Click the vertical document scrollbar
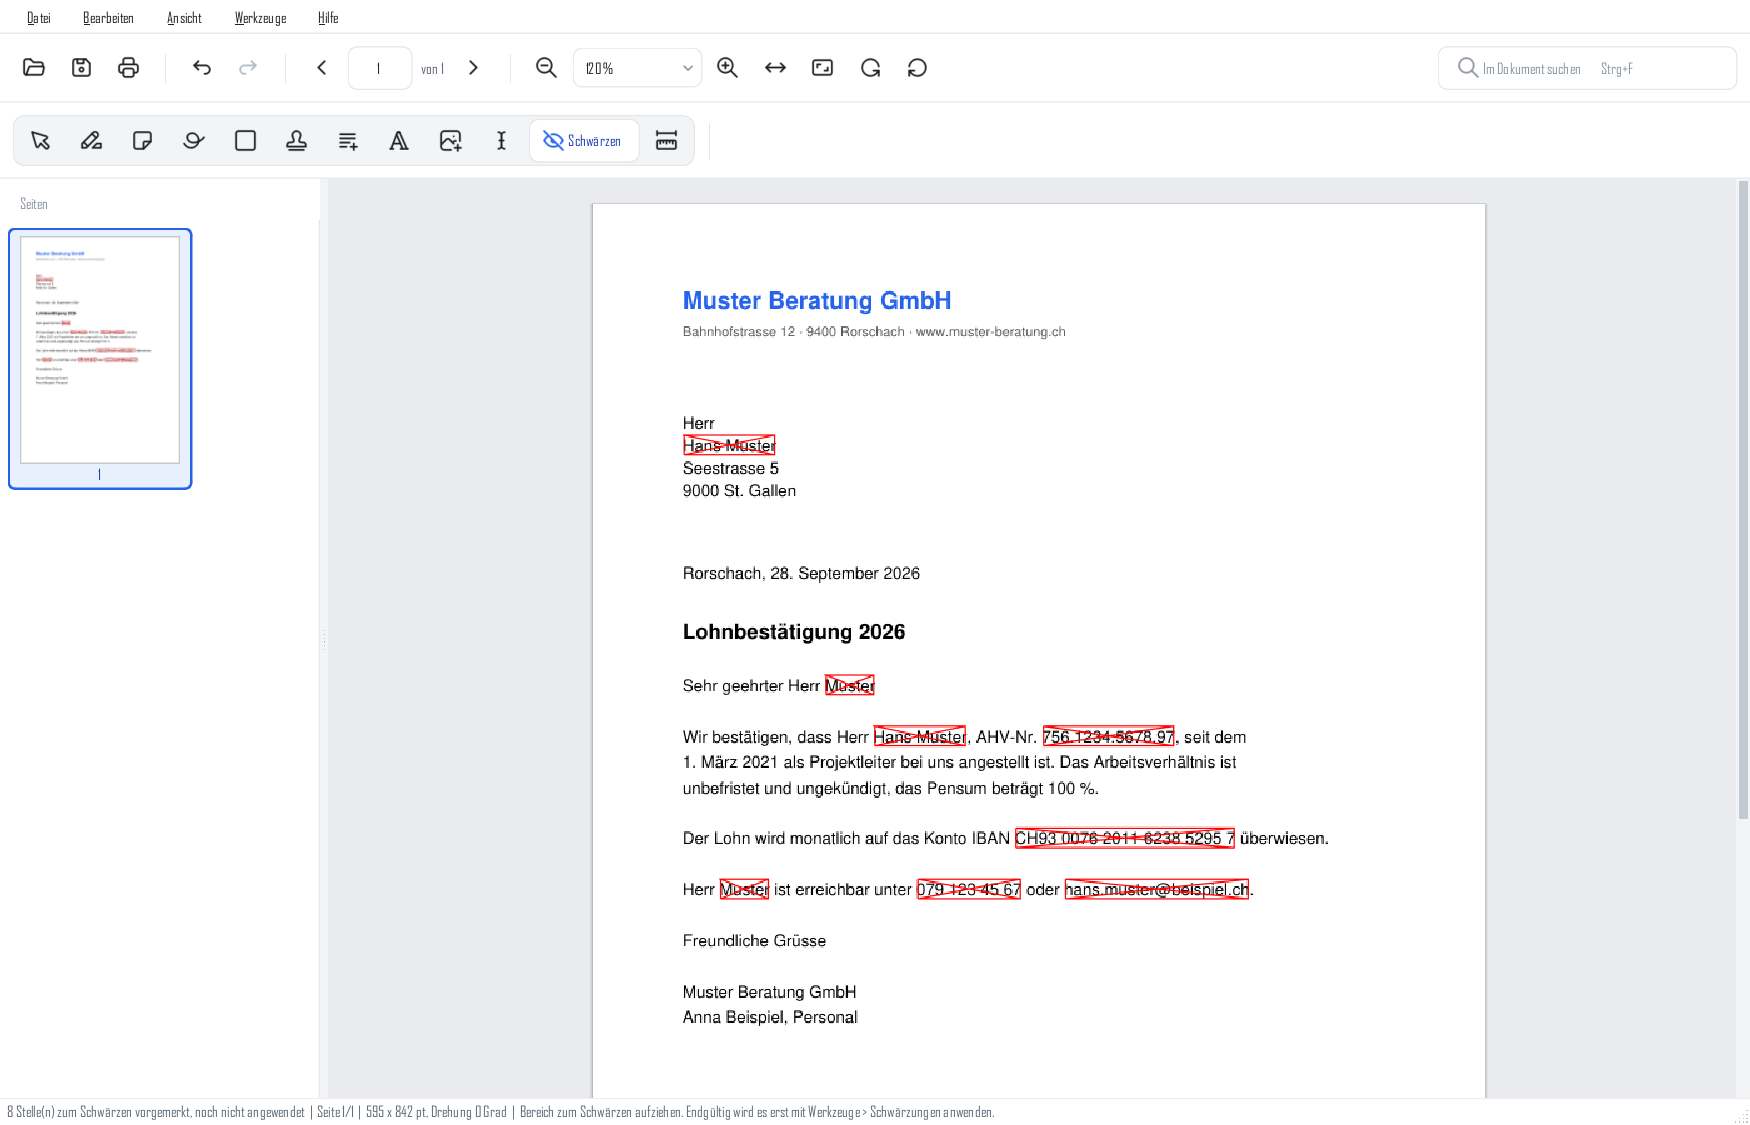The image size is (1750, 1125). point(1743,500)
